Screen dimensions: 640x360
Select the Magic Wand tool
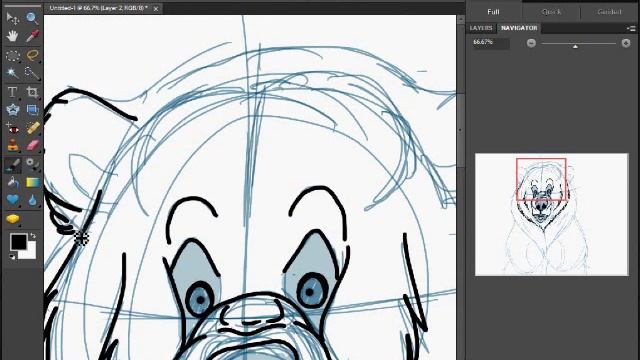click(x=13, y=73)
